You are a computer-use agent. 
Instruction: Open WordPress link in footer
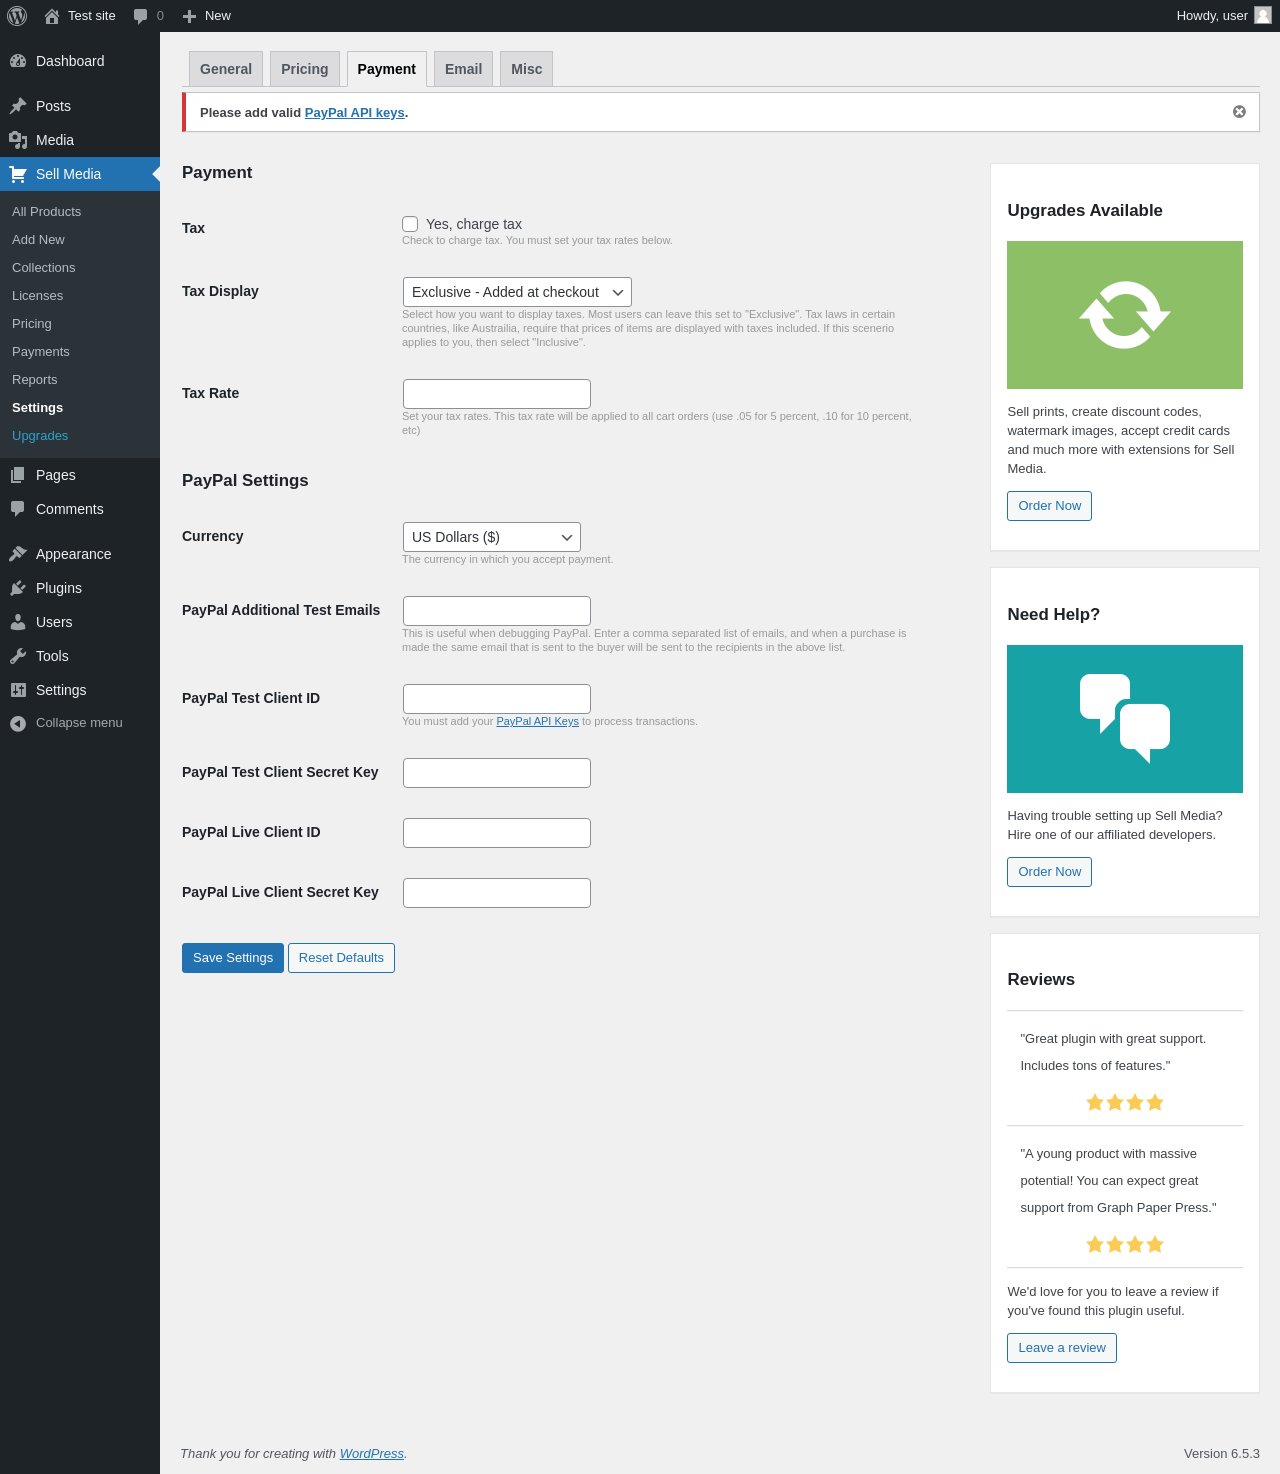[x=372, y=1454]
